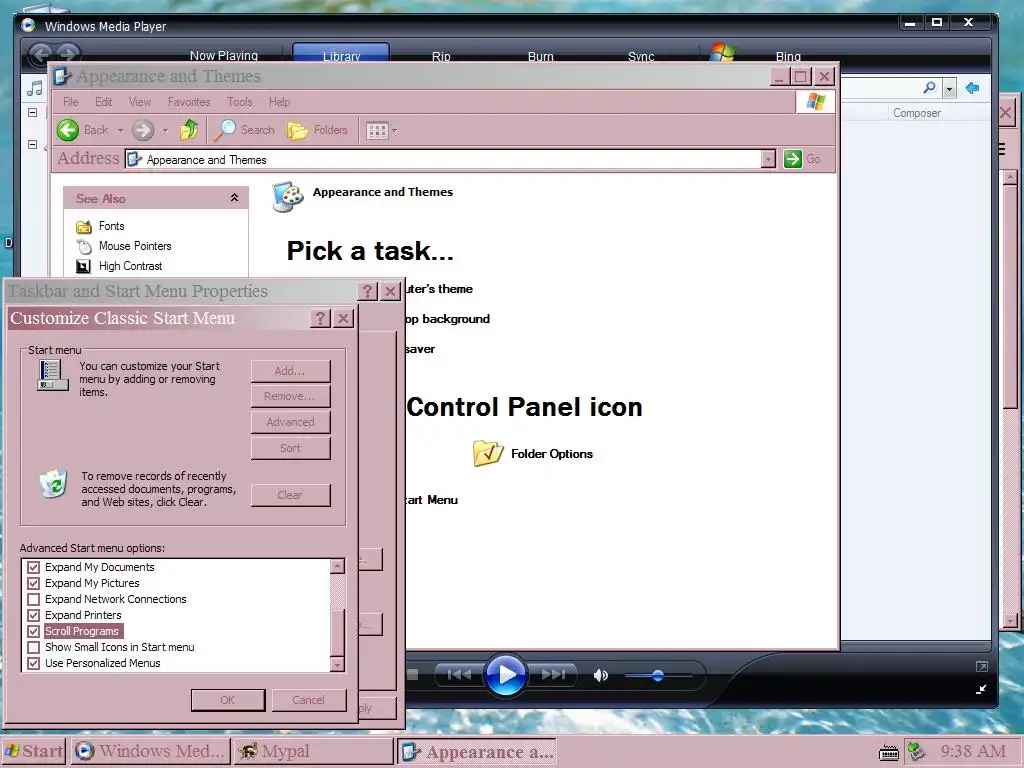This screenshot has width=1024, height=768.
Task: Skip to next track in Media Player
Action: point(553,675)
